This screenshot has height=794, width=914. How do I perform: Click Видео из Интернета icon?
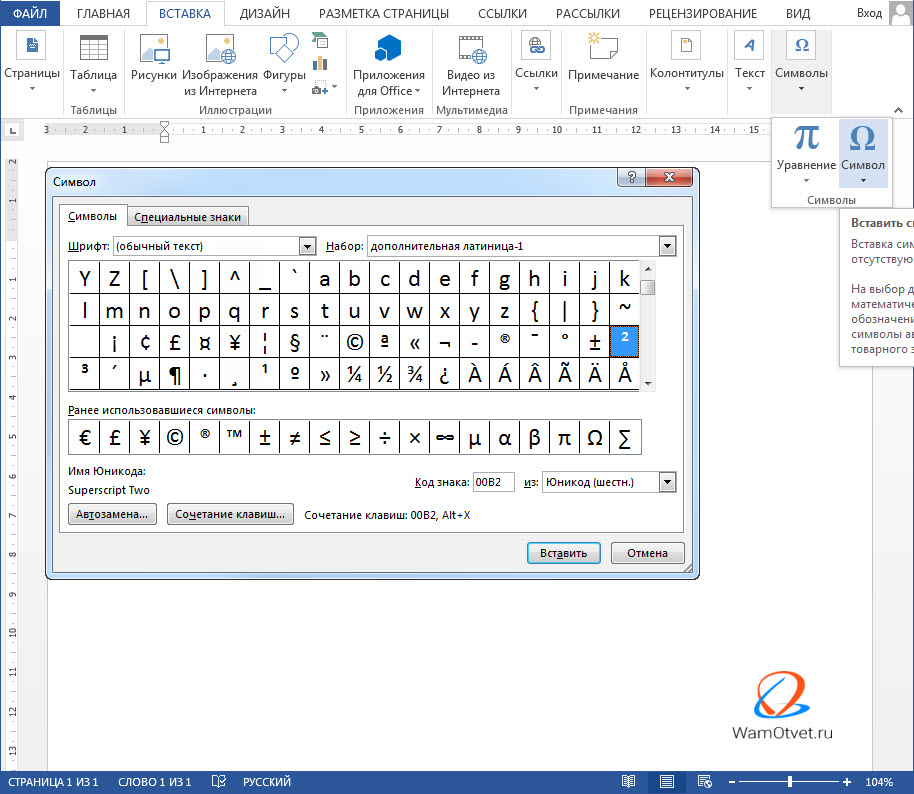tap(471, 49)
